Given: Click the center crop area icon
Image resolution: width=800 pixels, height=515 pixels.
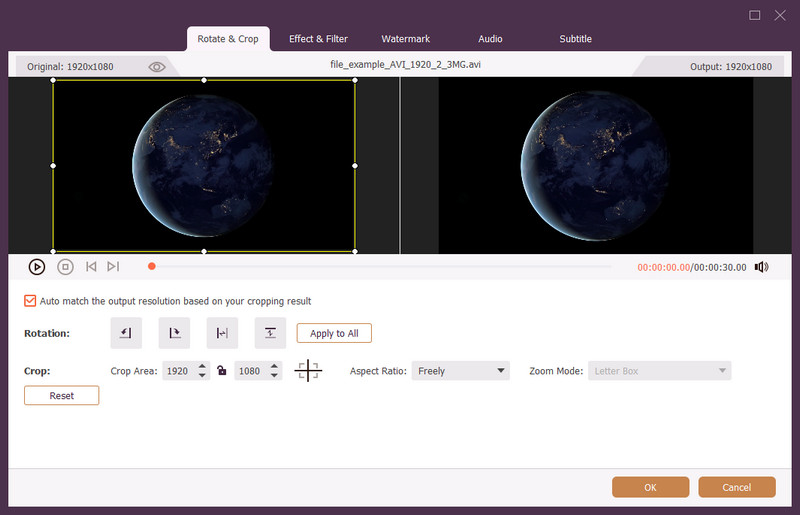Looking at the screenshot, I should [308, 371].
